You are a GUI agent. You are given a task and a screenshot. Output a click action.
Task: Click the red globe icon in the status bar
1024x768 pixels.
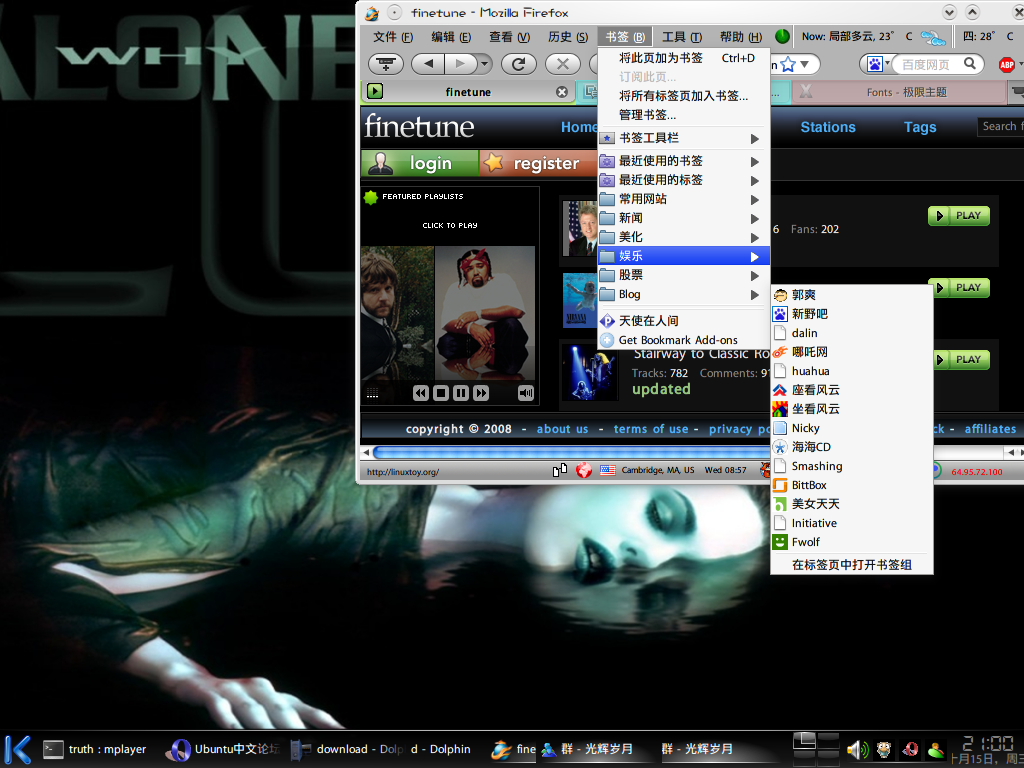click(584, 470)
